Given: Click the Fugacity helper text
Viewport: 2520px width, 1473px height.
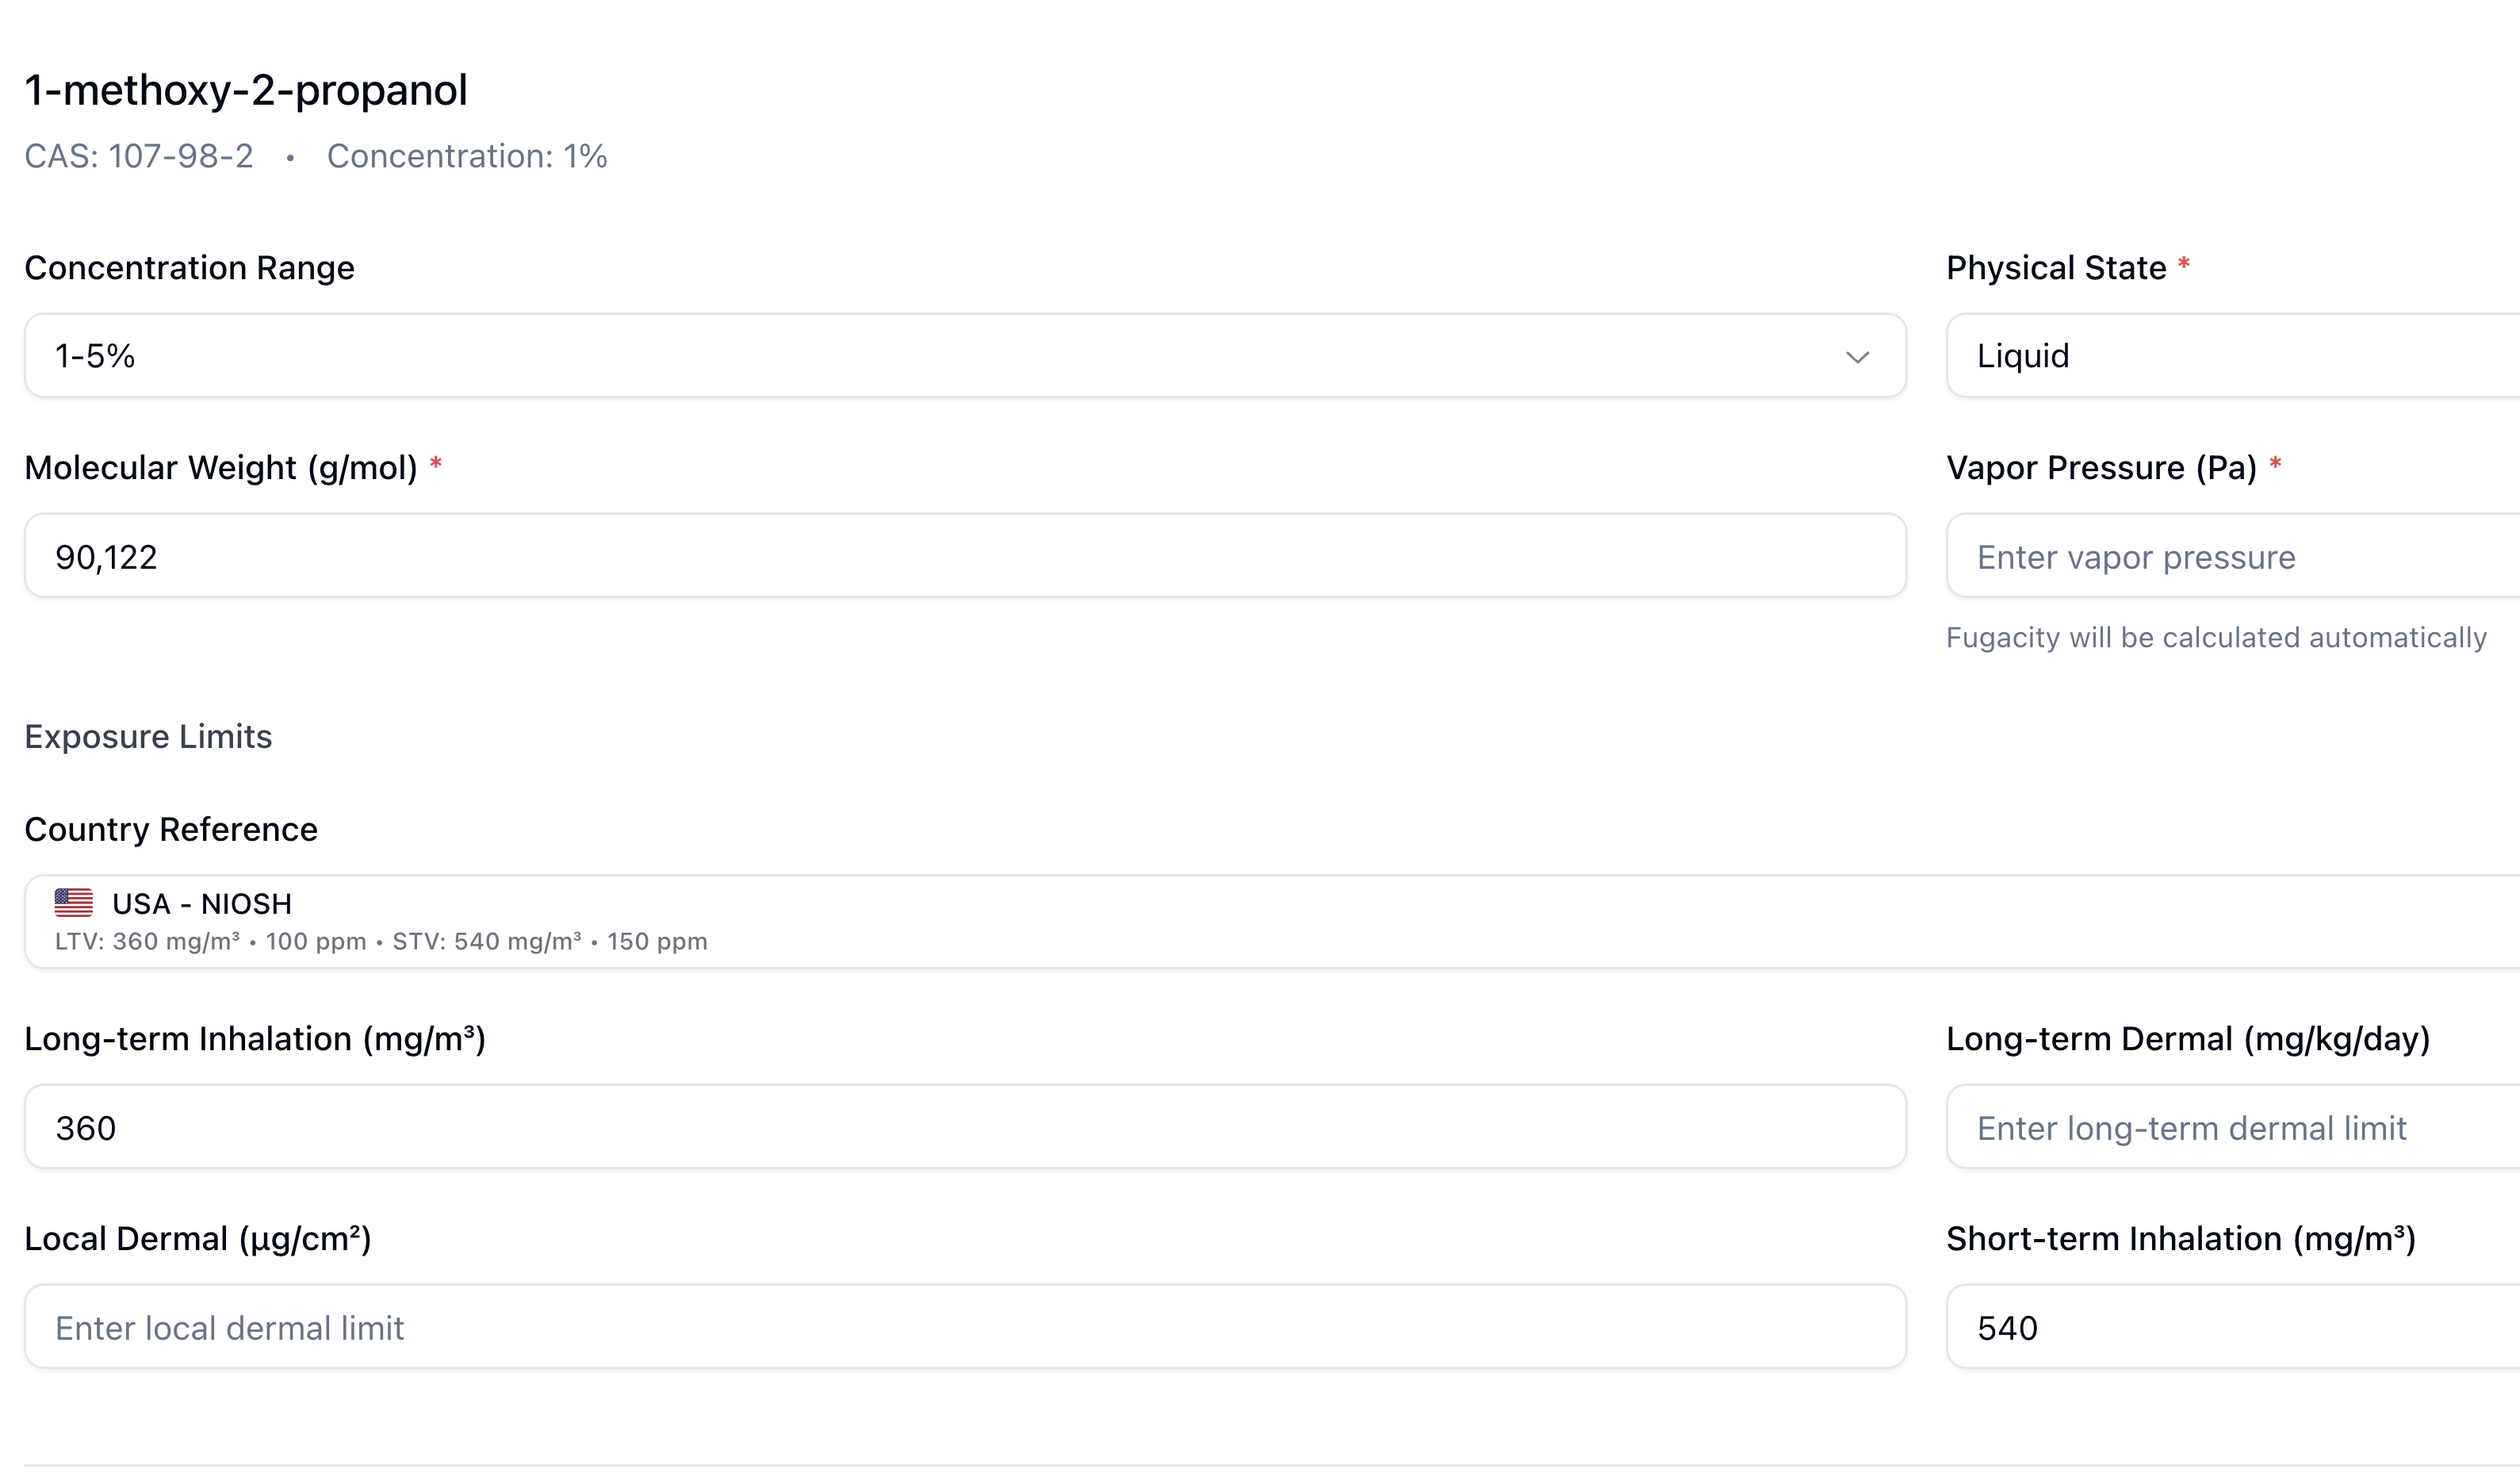Looking at the screenshot, I should point(2216,637).
